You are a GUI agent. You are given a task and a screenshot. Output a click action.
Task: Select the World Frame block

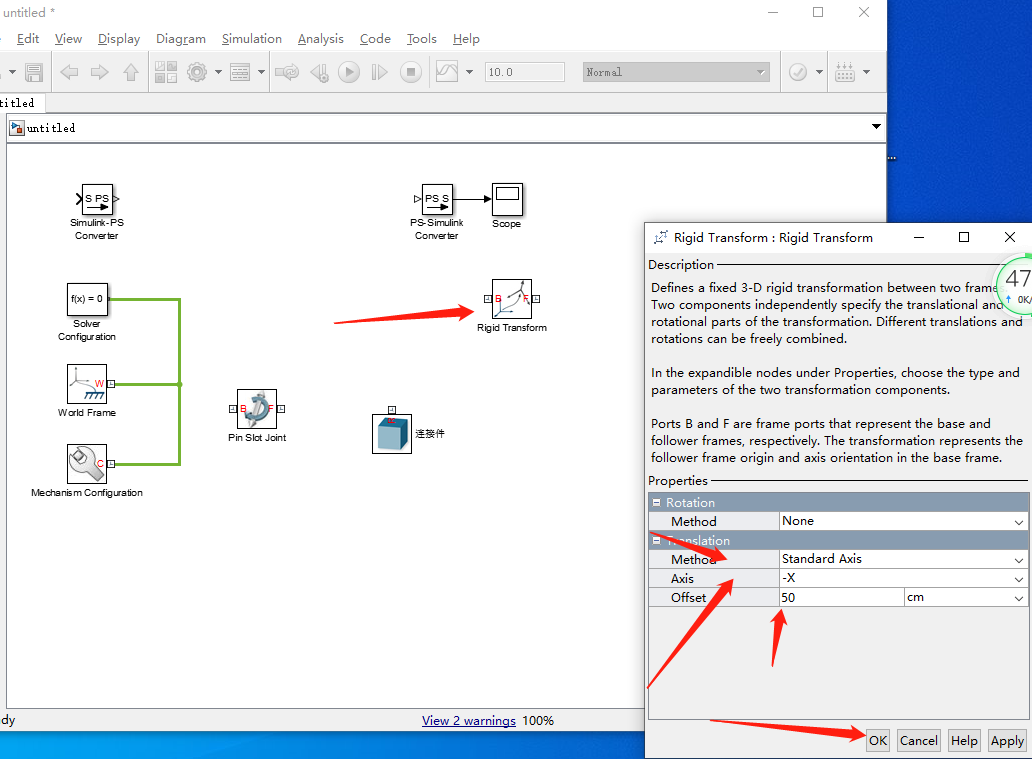click(x=87, y=384)
